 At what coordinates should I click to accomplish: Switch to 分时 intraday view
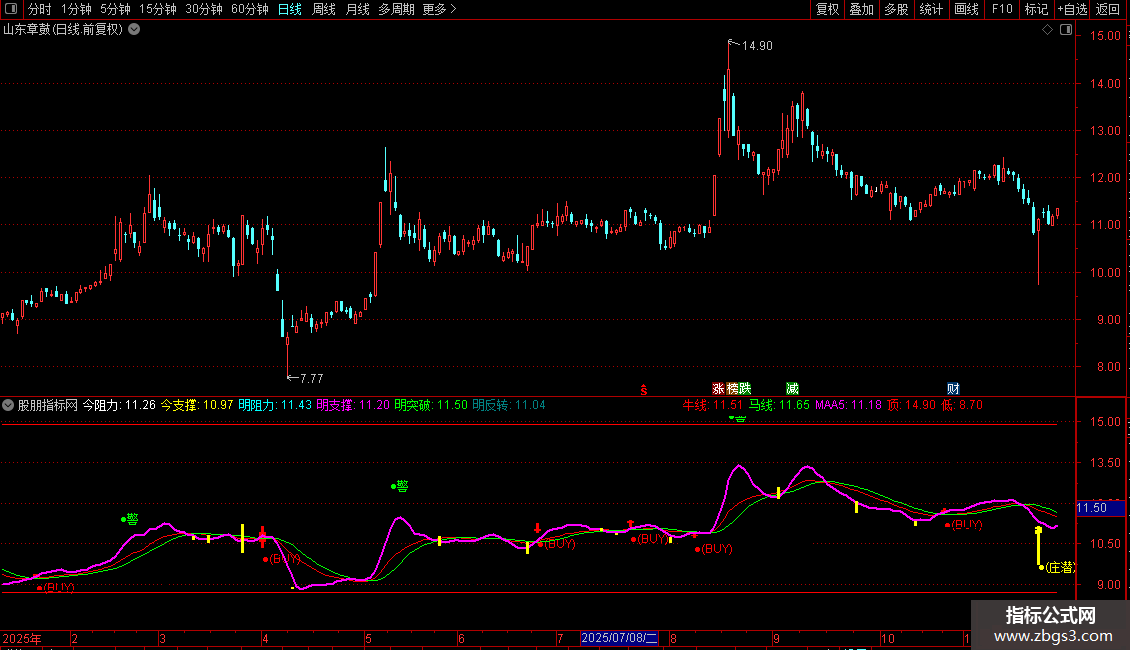(x=40, y=9)
